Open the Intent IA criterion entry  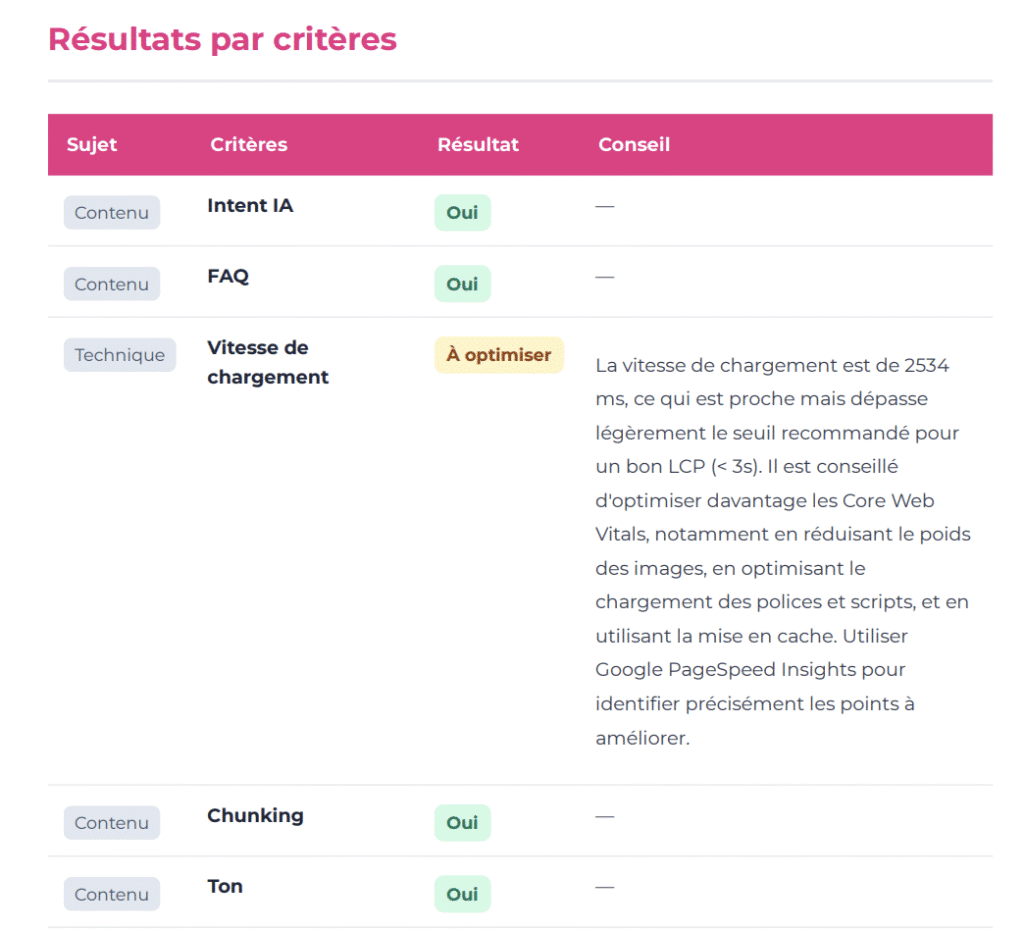pyautogui.click(x=249, y=205)
